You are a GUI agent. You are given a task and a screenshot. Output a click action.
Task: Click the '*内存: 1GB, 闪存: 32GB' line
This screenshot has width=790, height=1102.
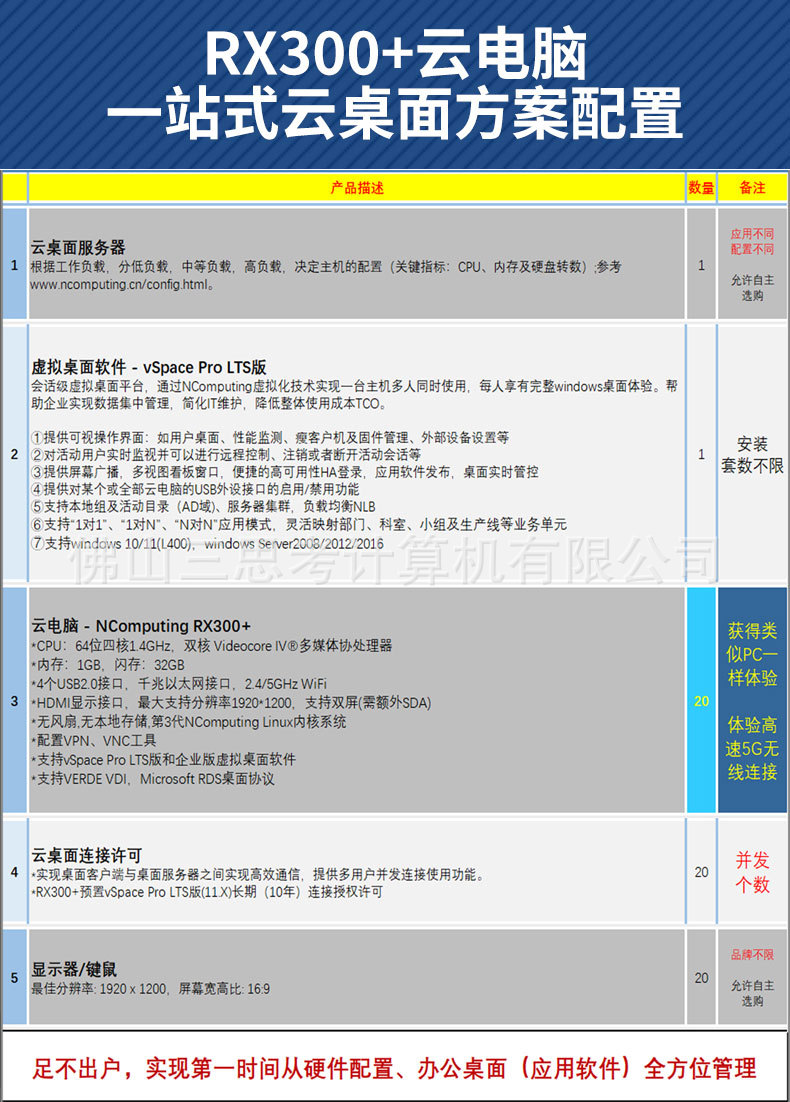(x=108, y=665)
